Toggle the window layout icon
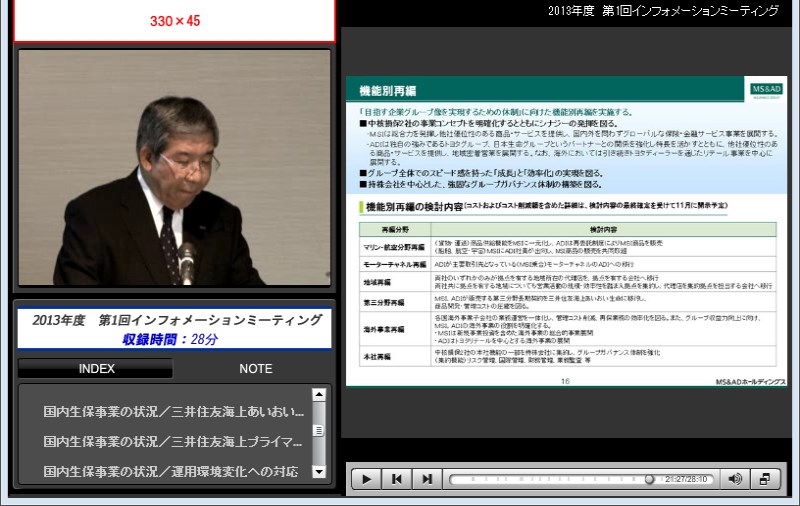 (765, 479)
